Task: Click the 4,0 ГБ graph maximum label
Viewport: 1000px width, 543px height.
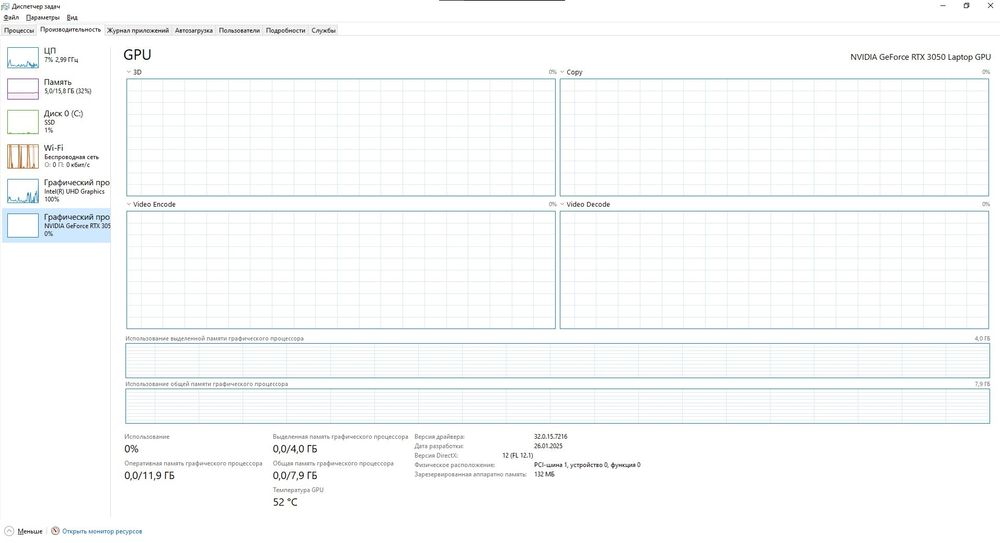Action: point(982,338)
